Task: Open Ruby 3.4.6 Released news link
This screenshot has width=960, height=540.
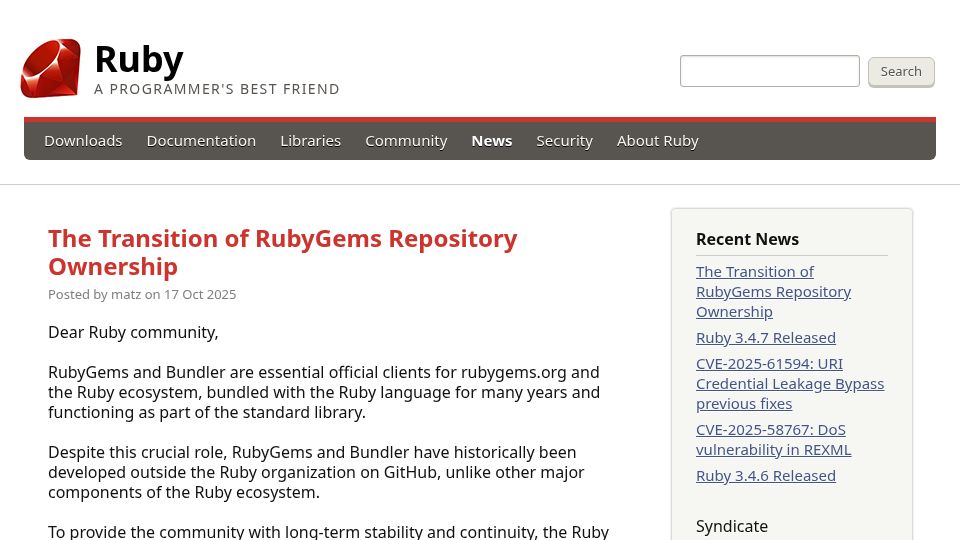Action: (766, 476)
